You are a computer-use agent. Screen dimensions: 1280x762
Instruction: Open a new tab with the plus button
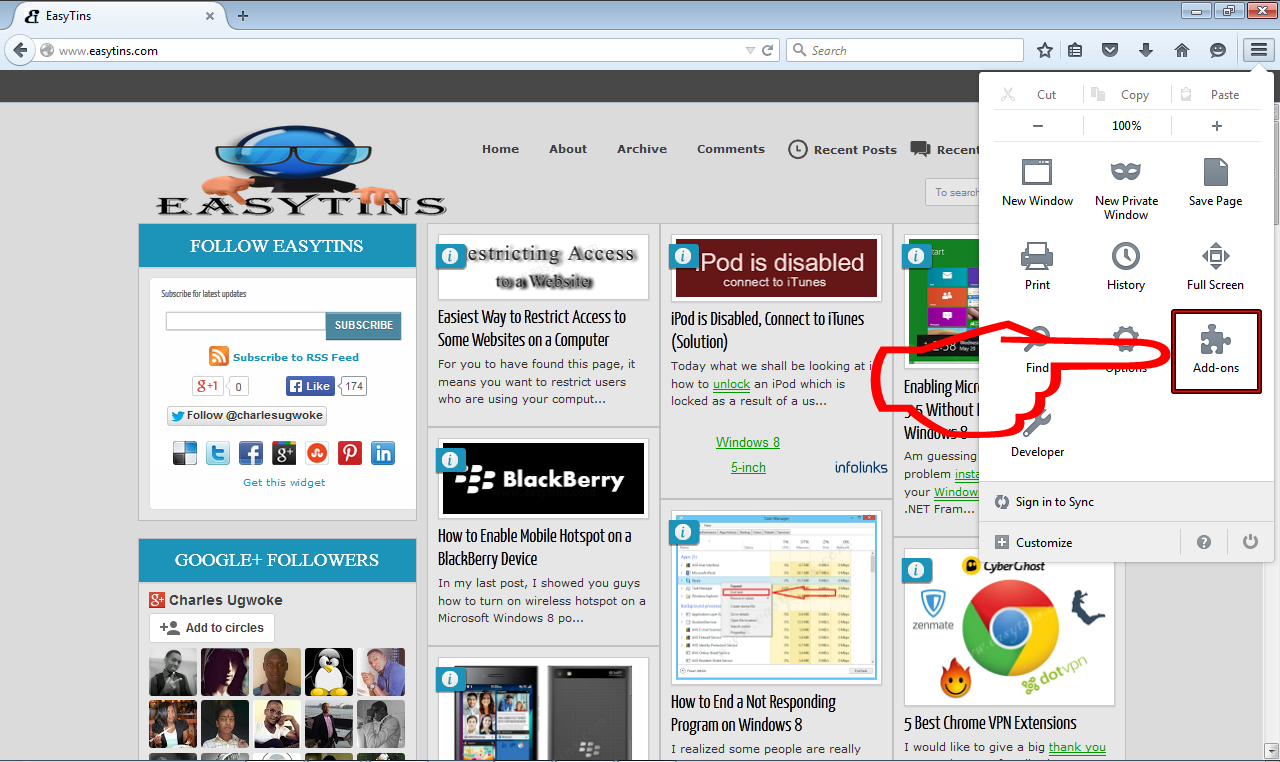click(242, 15)
